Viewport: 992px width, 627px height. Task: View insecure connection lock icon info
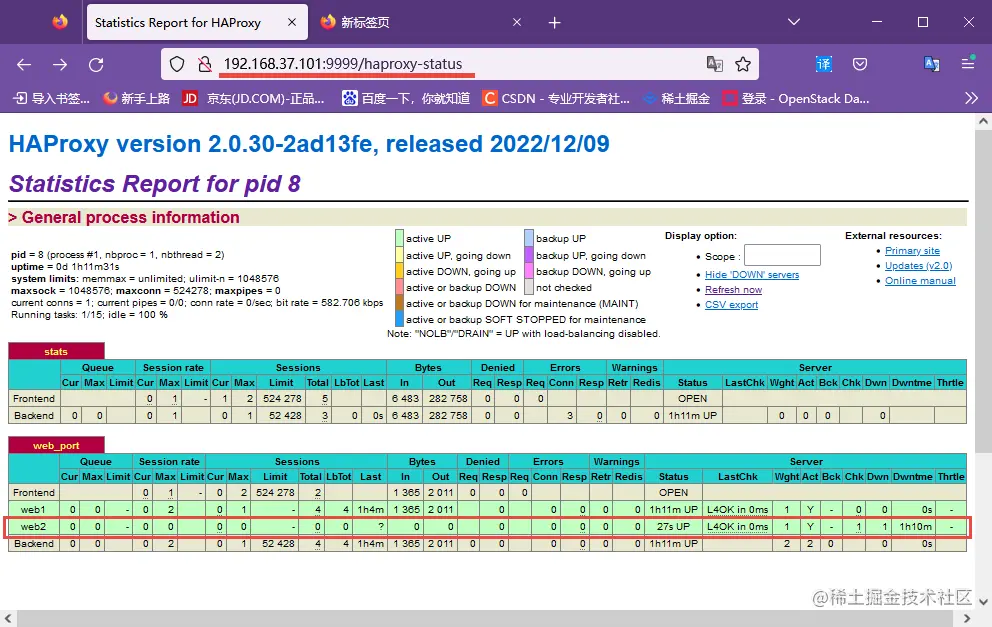tap(204, 64)
